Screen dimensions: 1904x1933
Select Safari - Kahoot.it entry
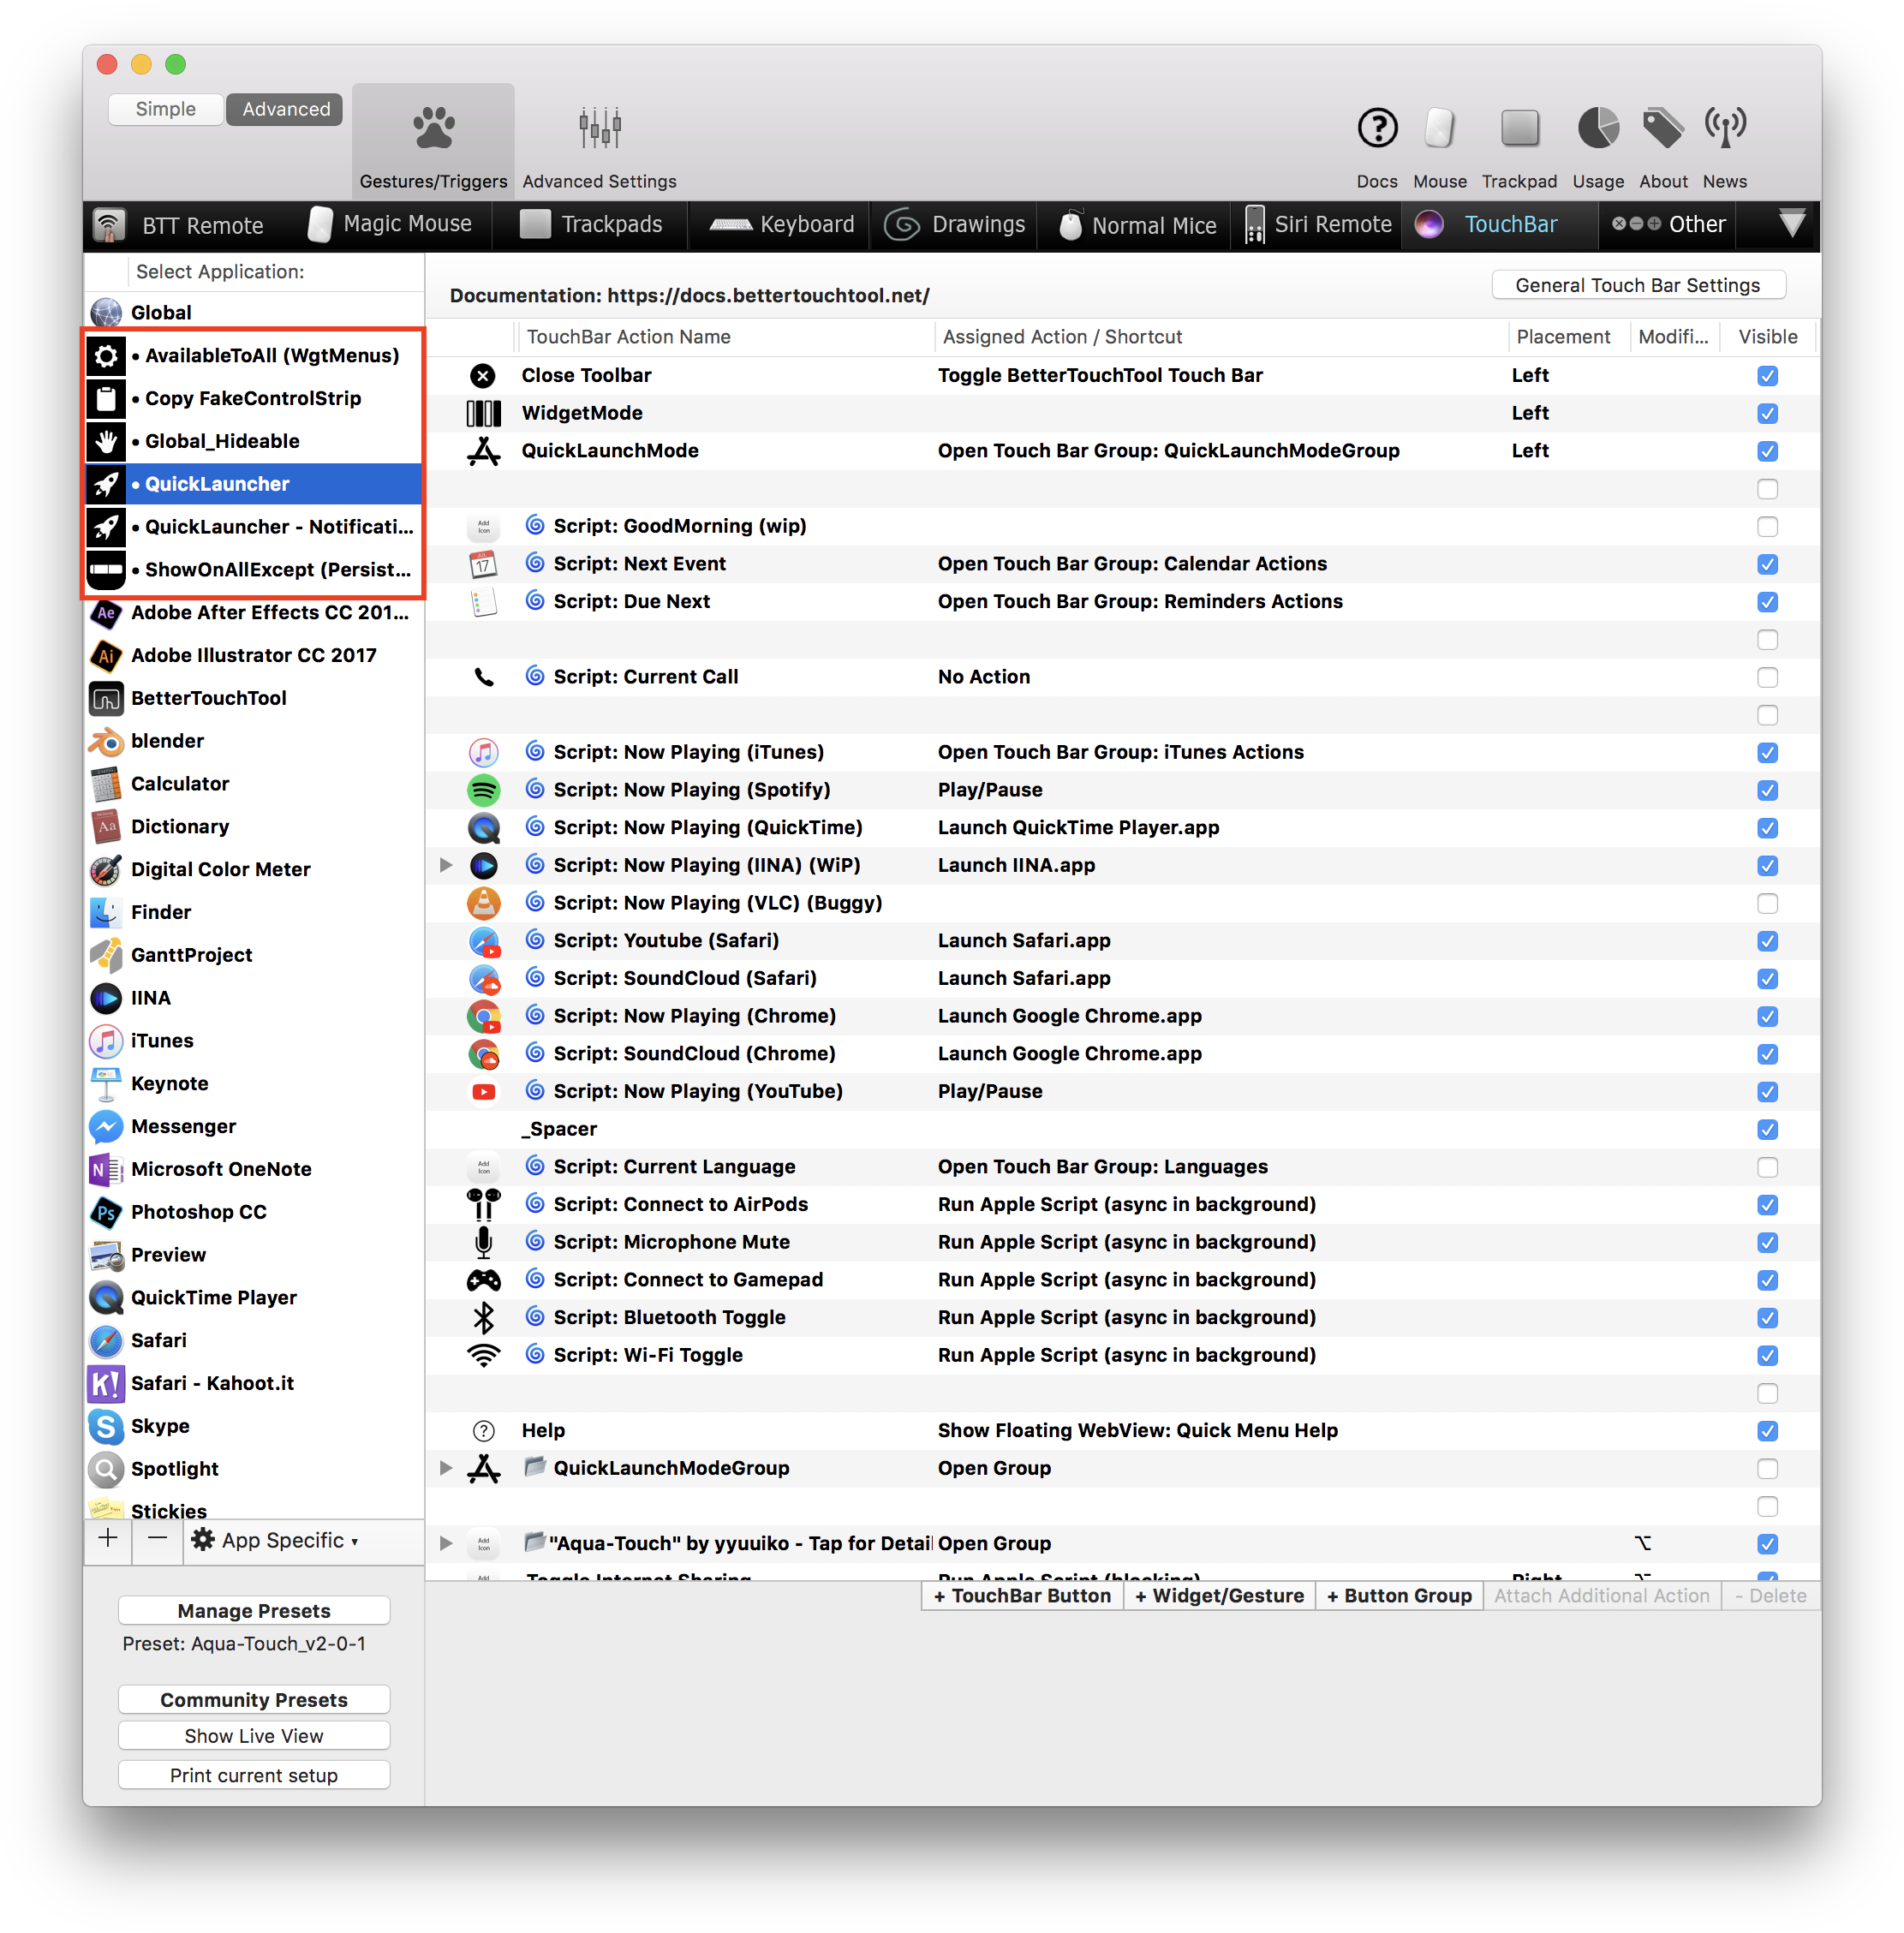254,1383
